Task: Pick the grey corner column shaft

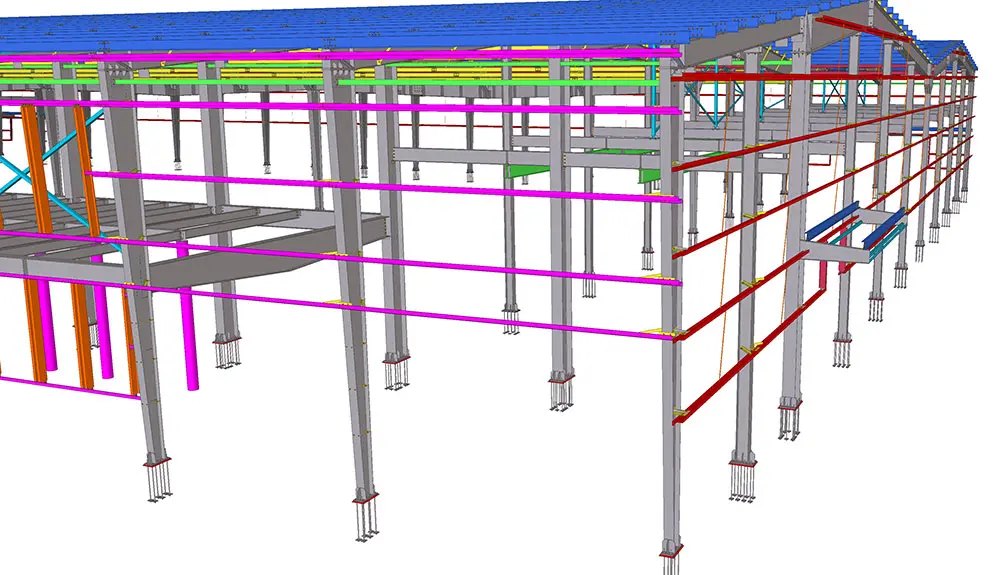Action: click(x=672, y=450)
